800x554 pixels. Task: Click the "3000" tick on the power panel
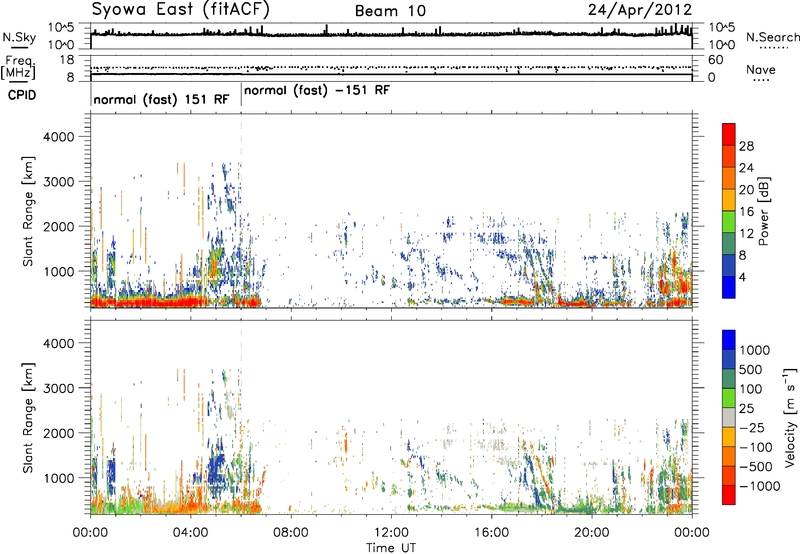point(58,182)
